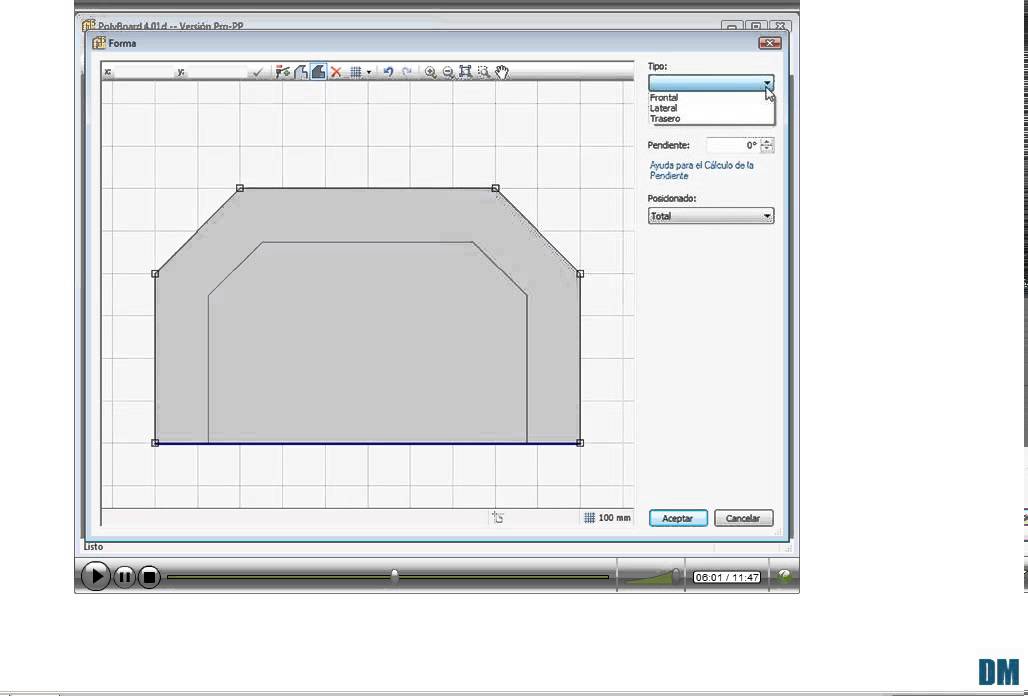
Task: Click the zoom out magnifier icon
Action: [448, 72]
